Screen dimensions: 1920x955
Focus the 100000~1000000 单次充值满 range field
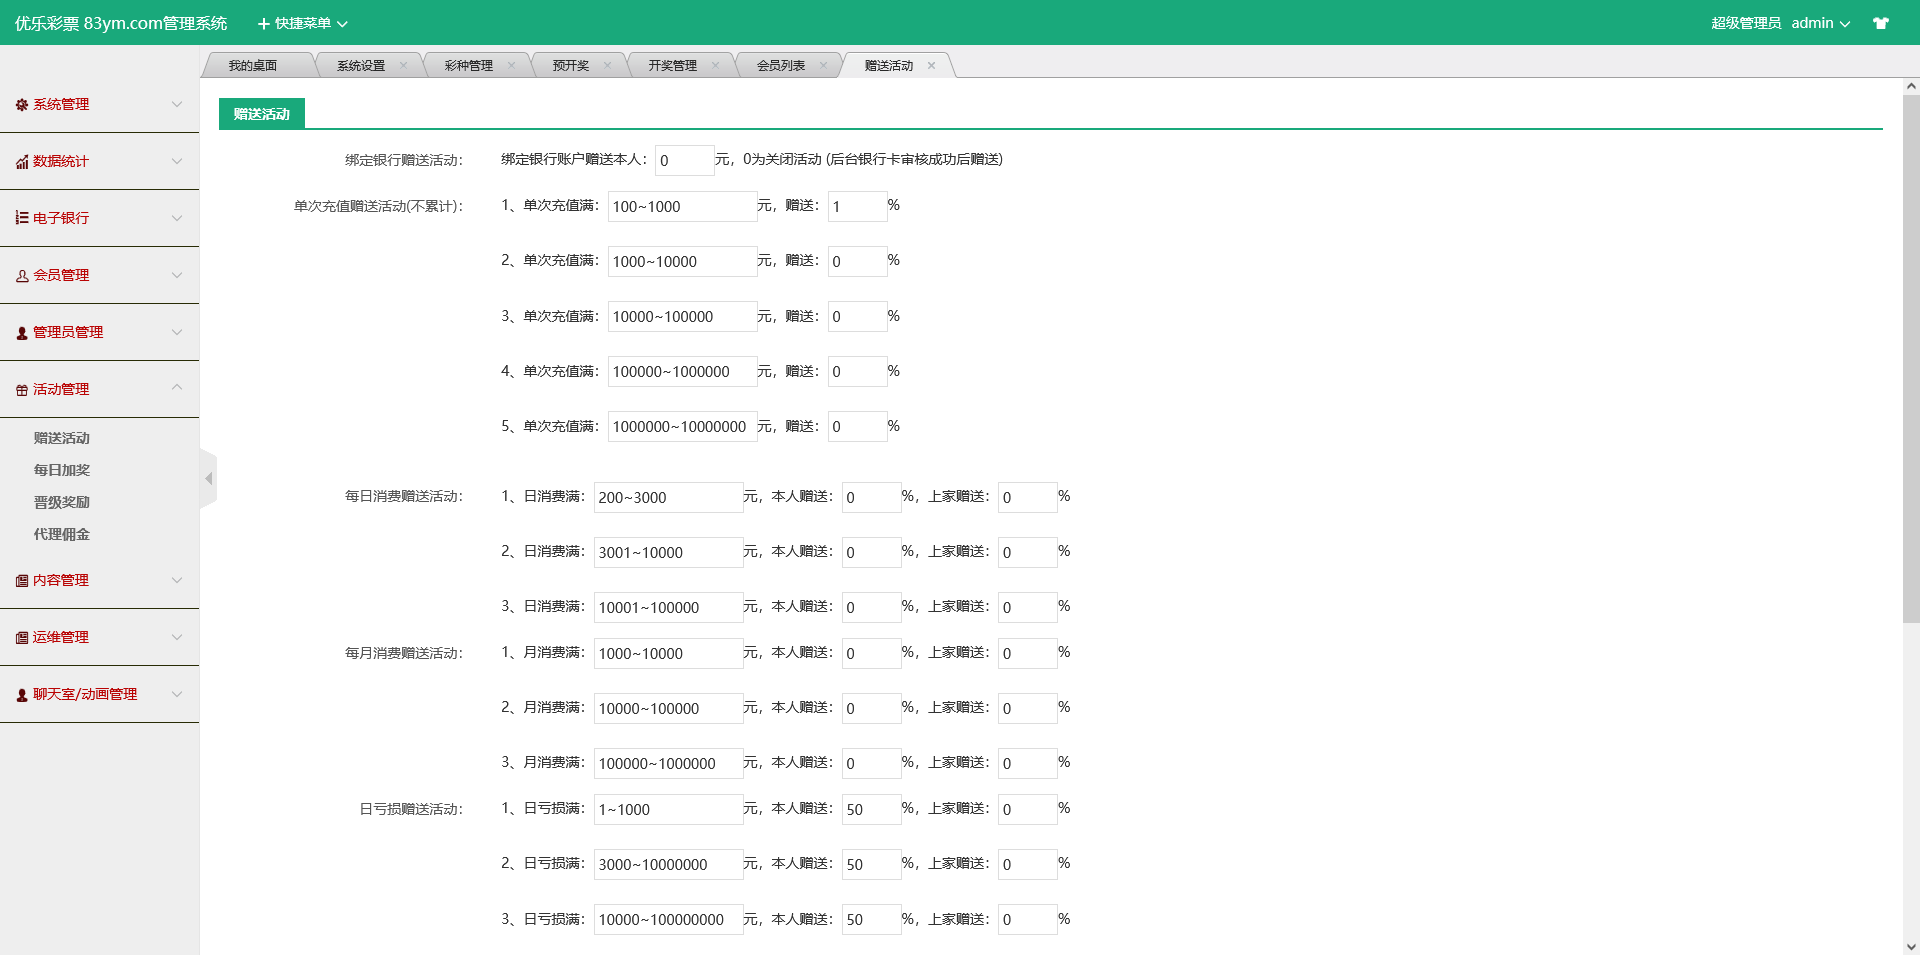coord(683,371)
